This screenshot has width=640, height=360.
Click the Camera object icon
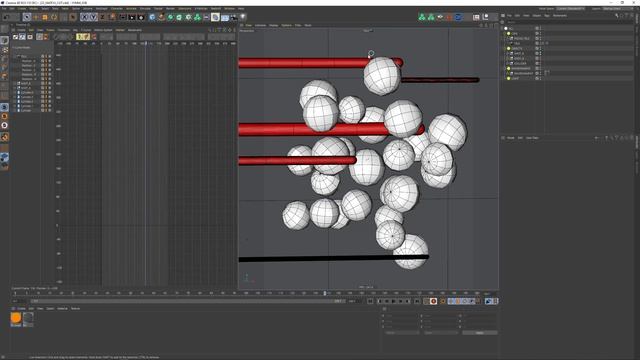point(233,17)
